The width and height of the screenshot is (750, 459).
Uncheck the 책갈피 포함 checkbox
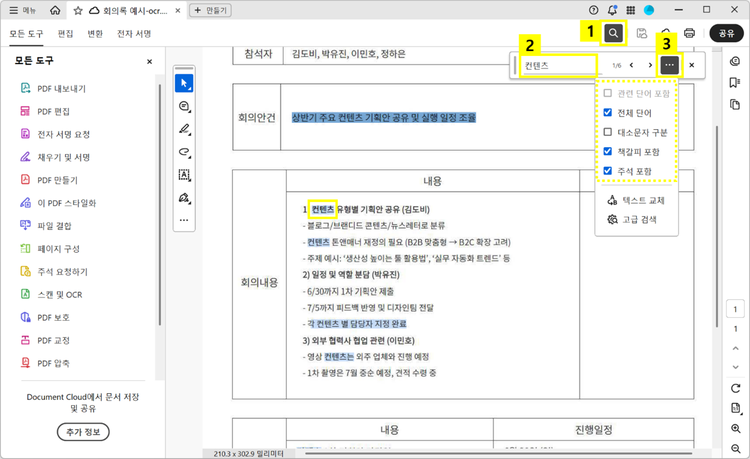[x=607, y=152]
